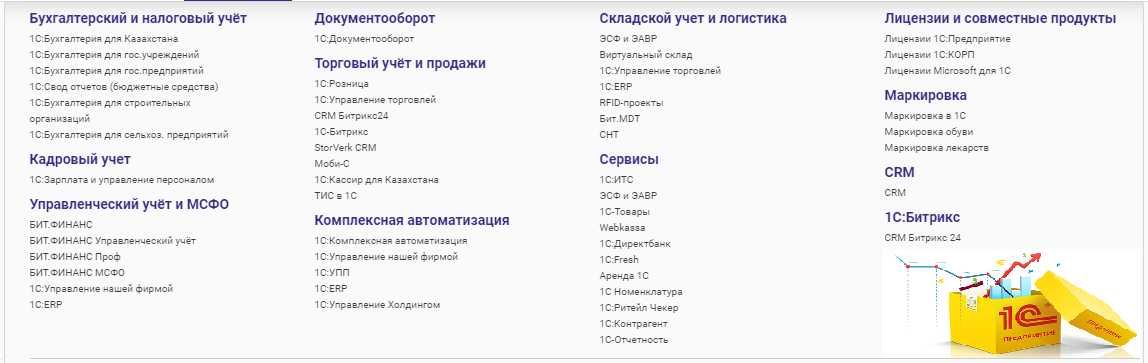Open the 1С-Битрикс link
Screen dimensions: 1148x363
(341, 132)
